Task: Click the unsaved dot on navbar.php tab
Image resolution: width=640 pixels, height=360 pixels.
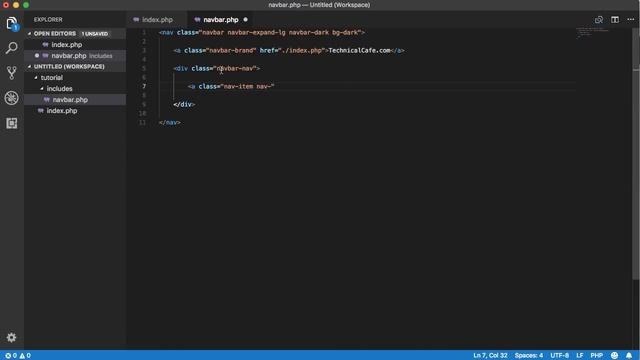Action: 245,20
